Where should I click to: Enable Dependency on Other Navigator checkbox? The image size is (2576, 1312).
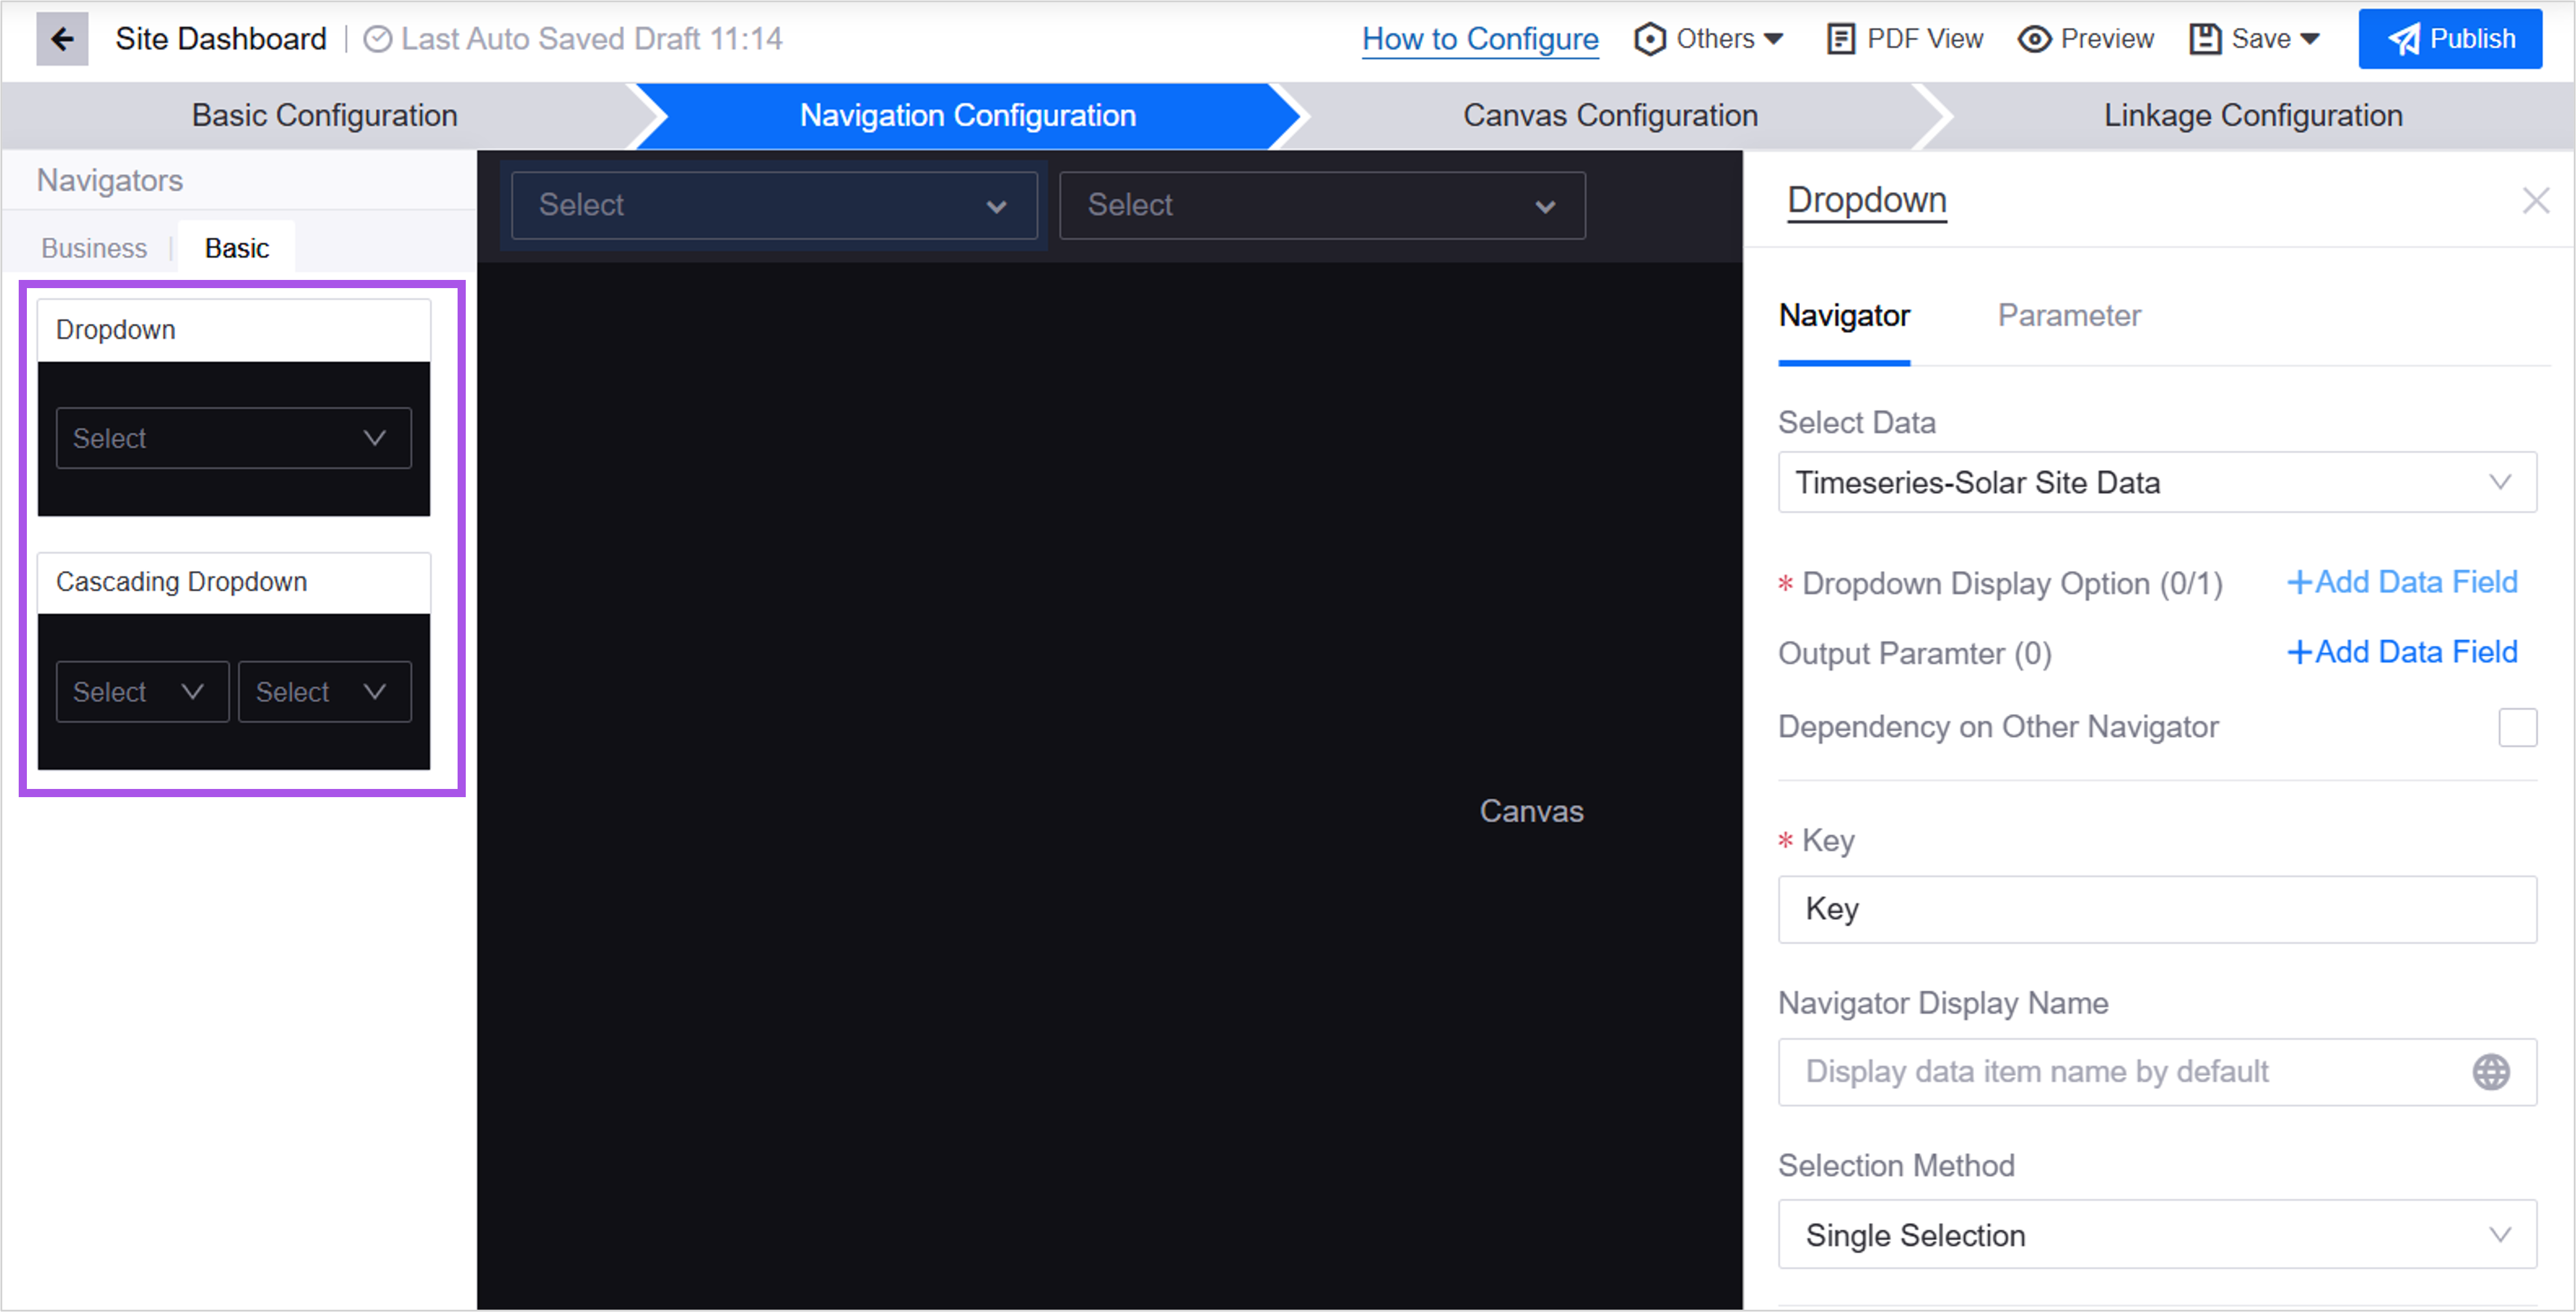click(x=2517, y=727)
